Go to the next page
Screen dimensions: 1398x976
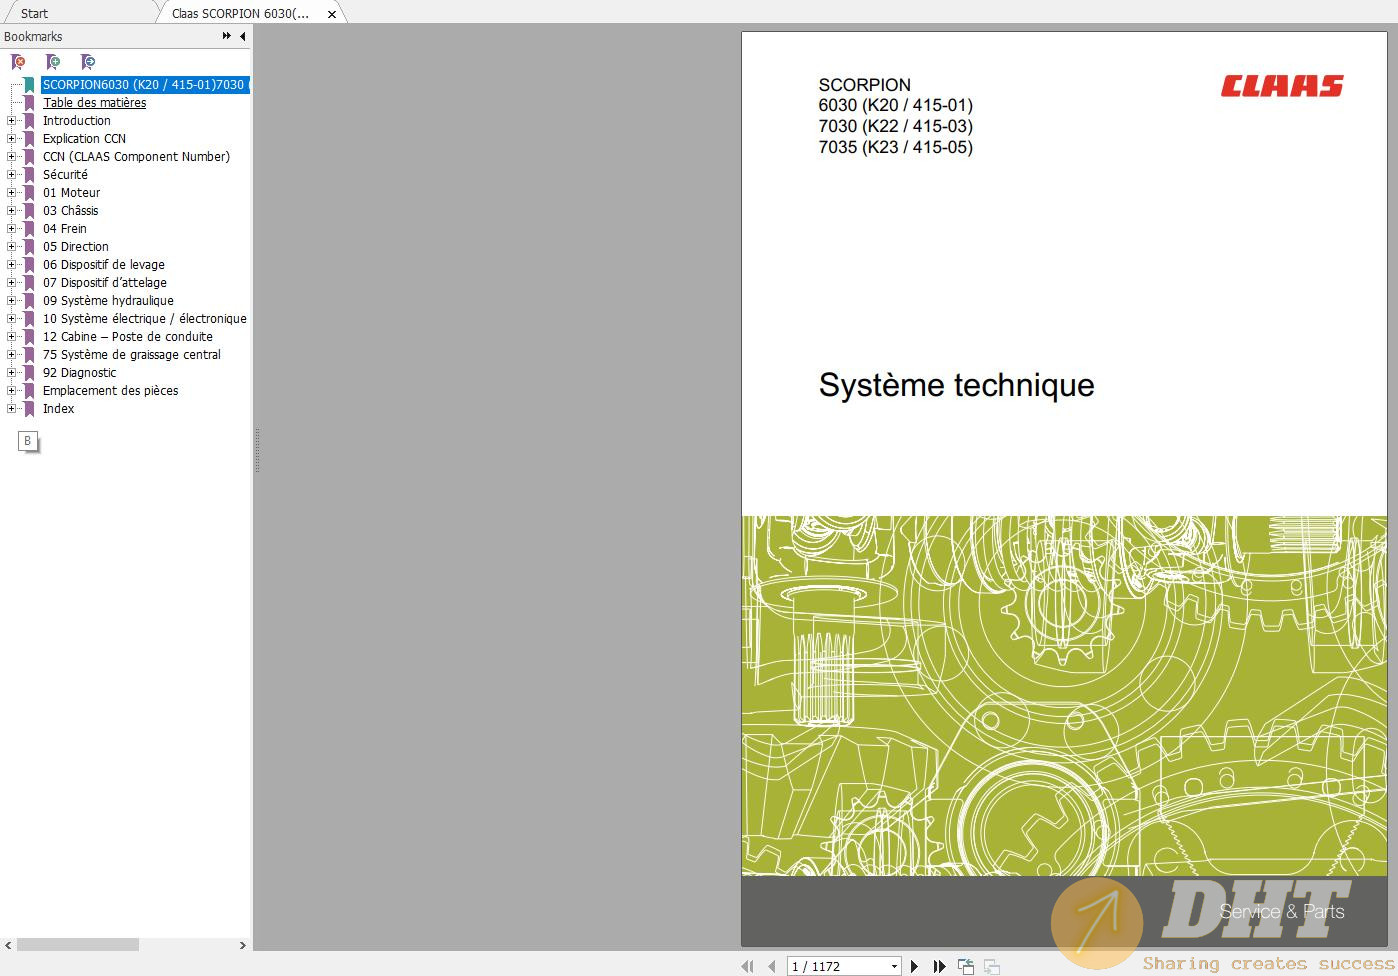tap(914, 966)
